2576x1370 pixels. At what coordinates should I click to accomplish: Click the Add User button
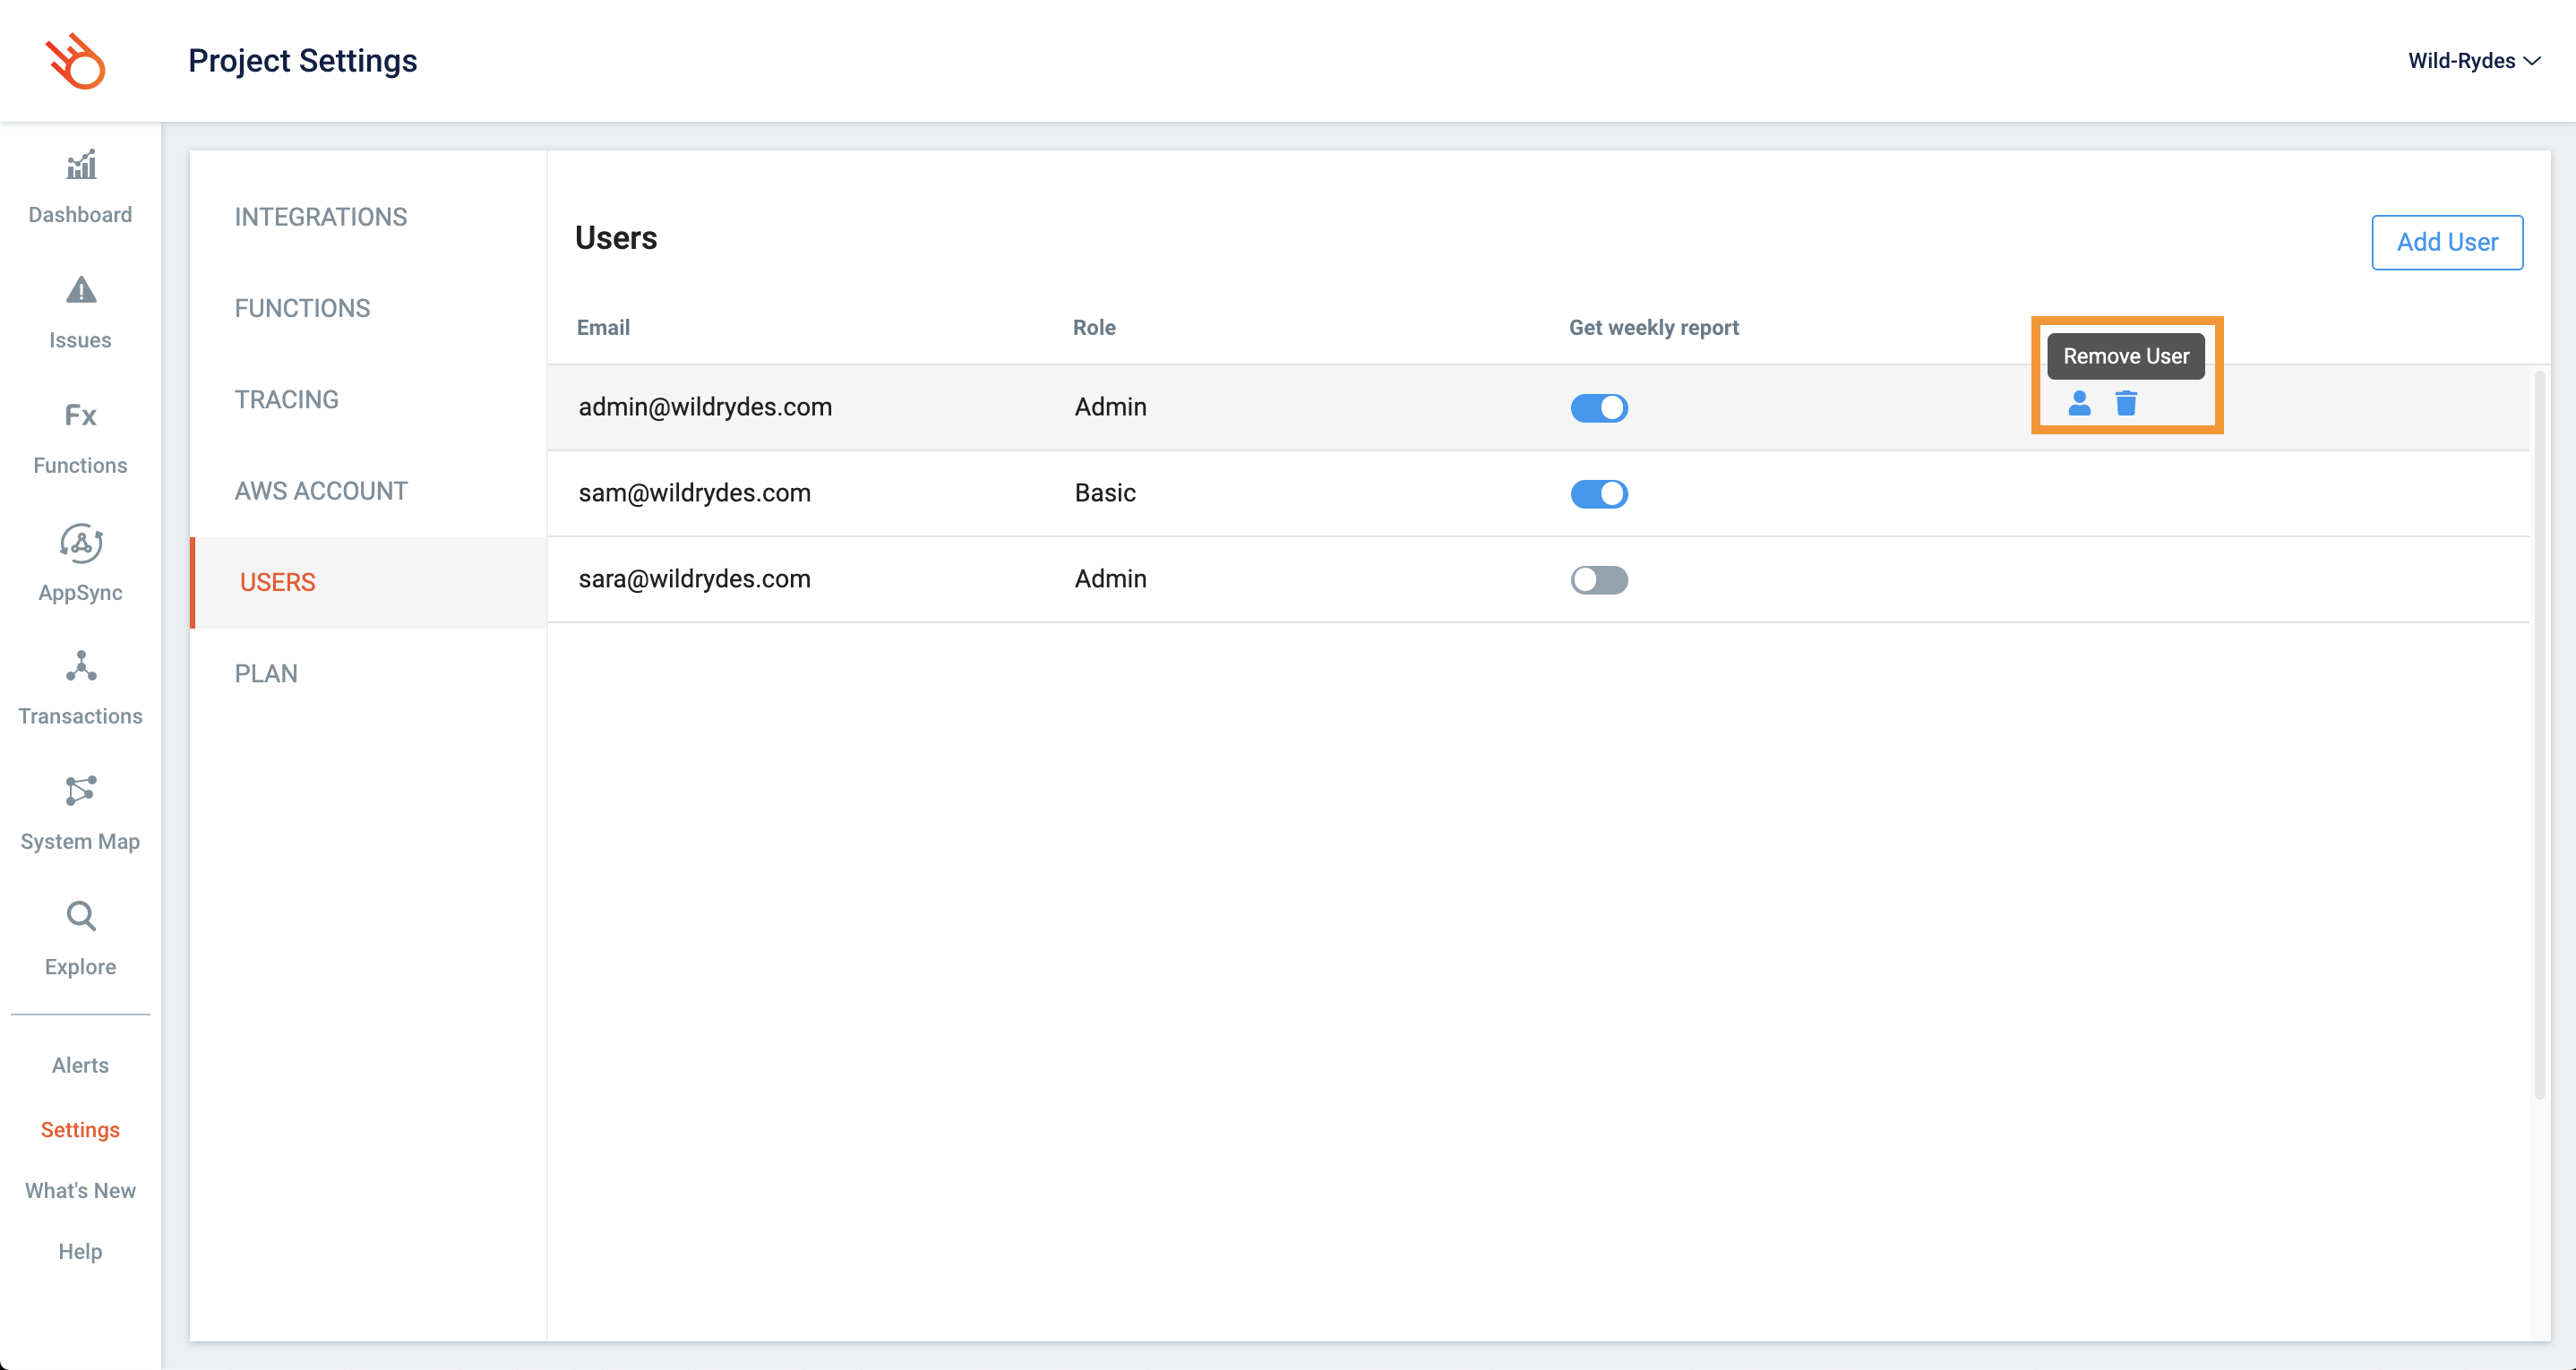coord(2446,242)
